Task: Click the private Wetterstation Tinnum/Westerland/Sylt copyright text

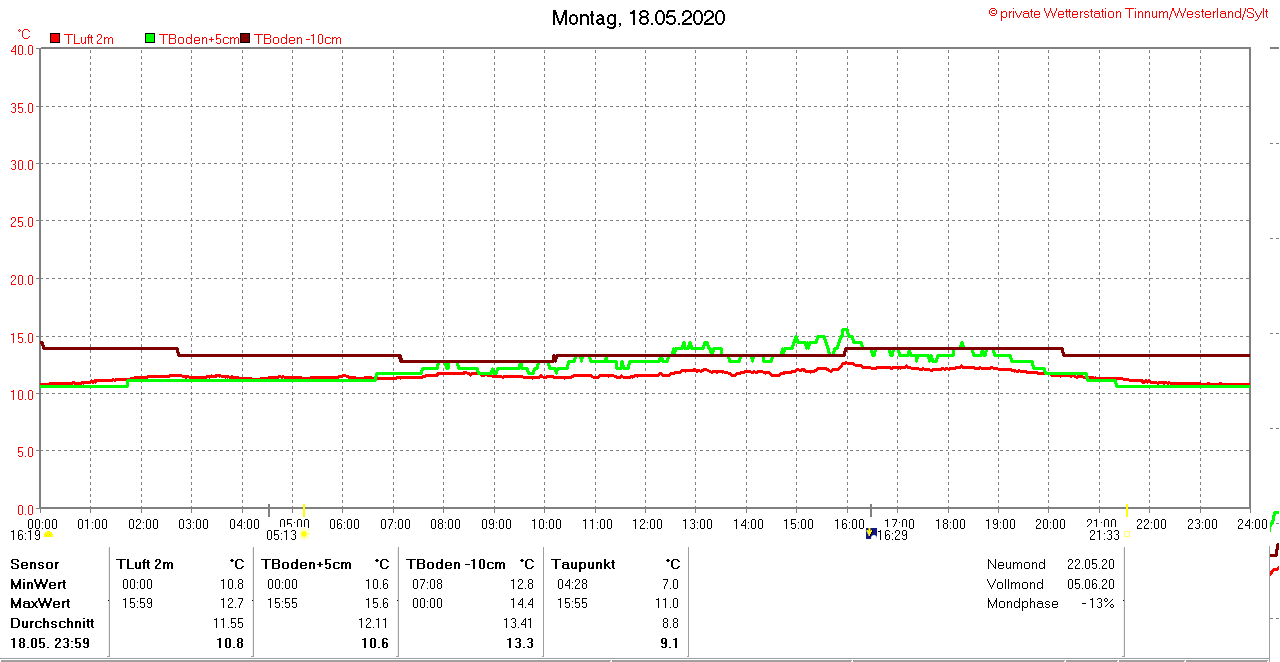Action: 1128,13
